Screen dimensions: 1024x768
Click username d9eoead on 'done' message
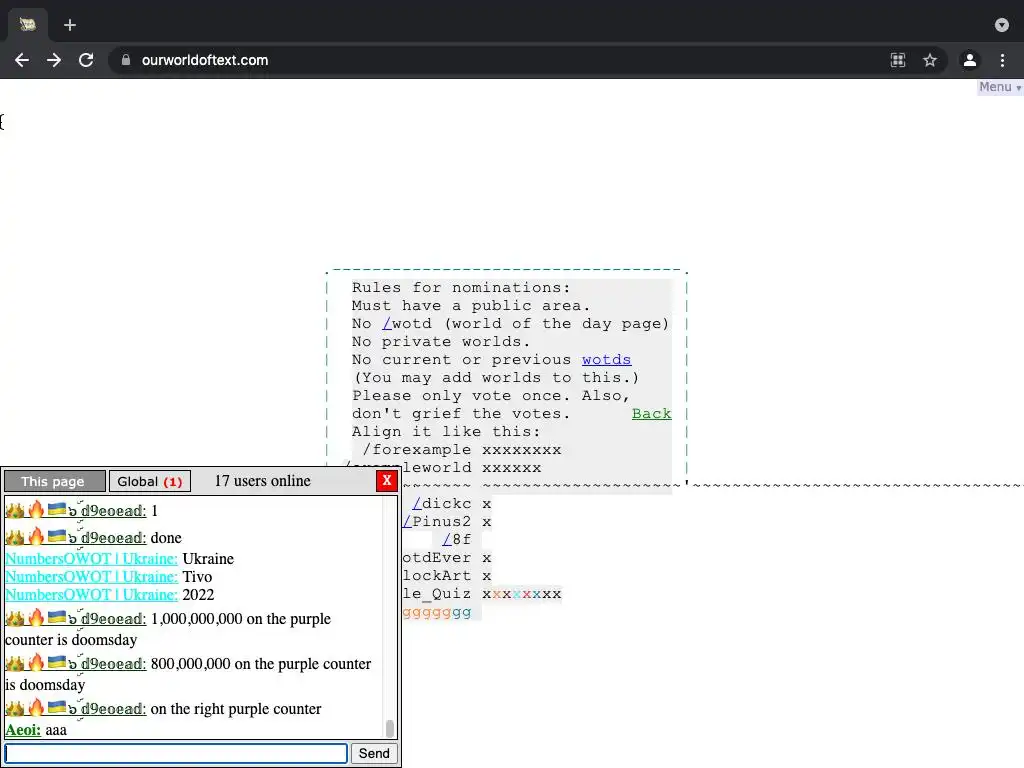(x=114, y=537)
